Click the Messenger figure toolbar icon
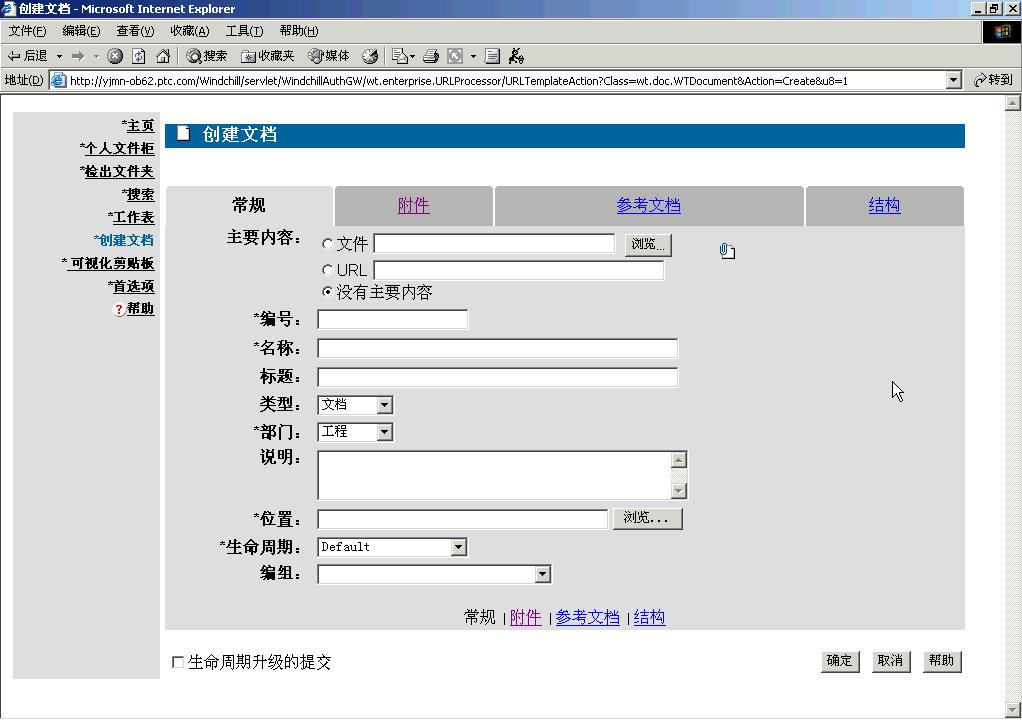The height and width of the screenshot is (720, 1022). point(516,56)
